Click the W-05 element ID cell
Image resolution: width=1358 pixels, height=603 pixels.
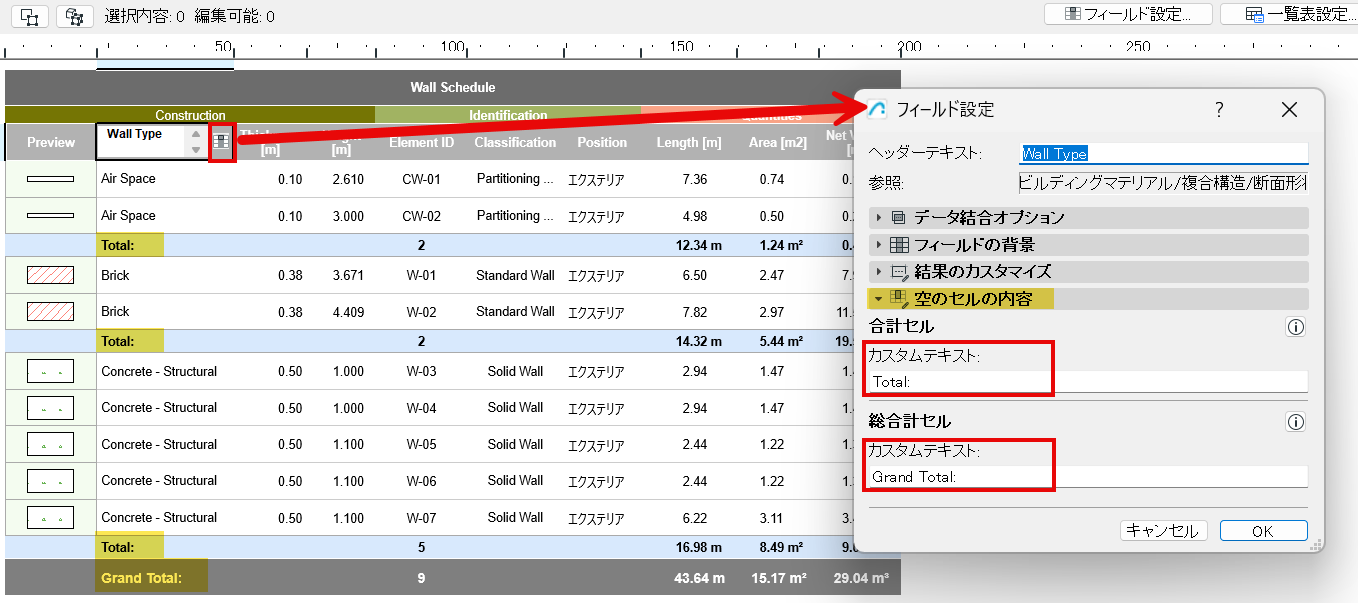421,444
